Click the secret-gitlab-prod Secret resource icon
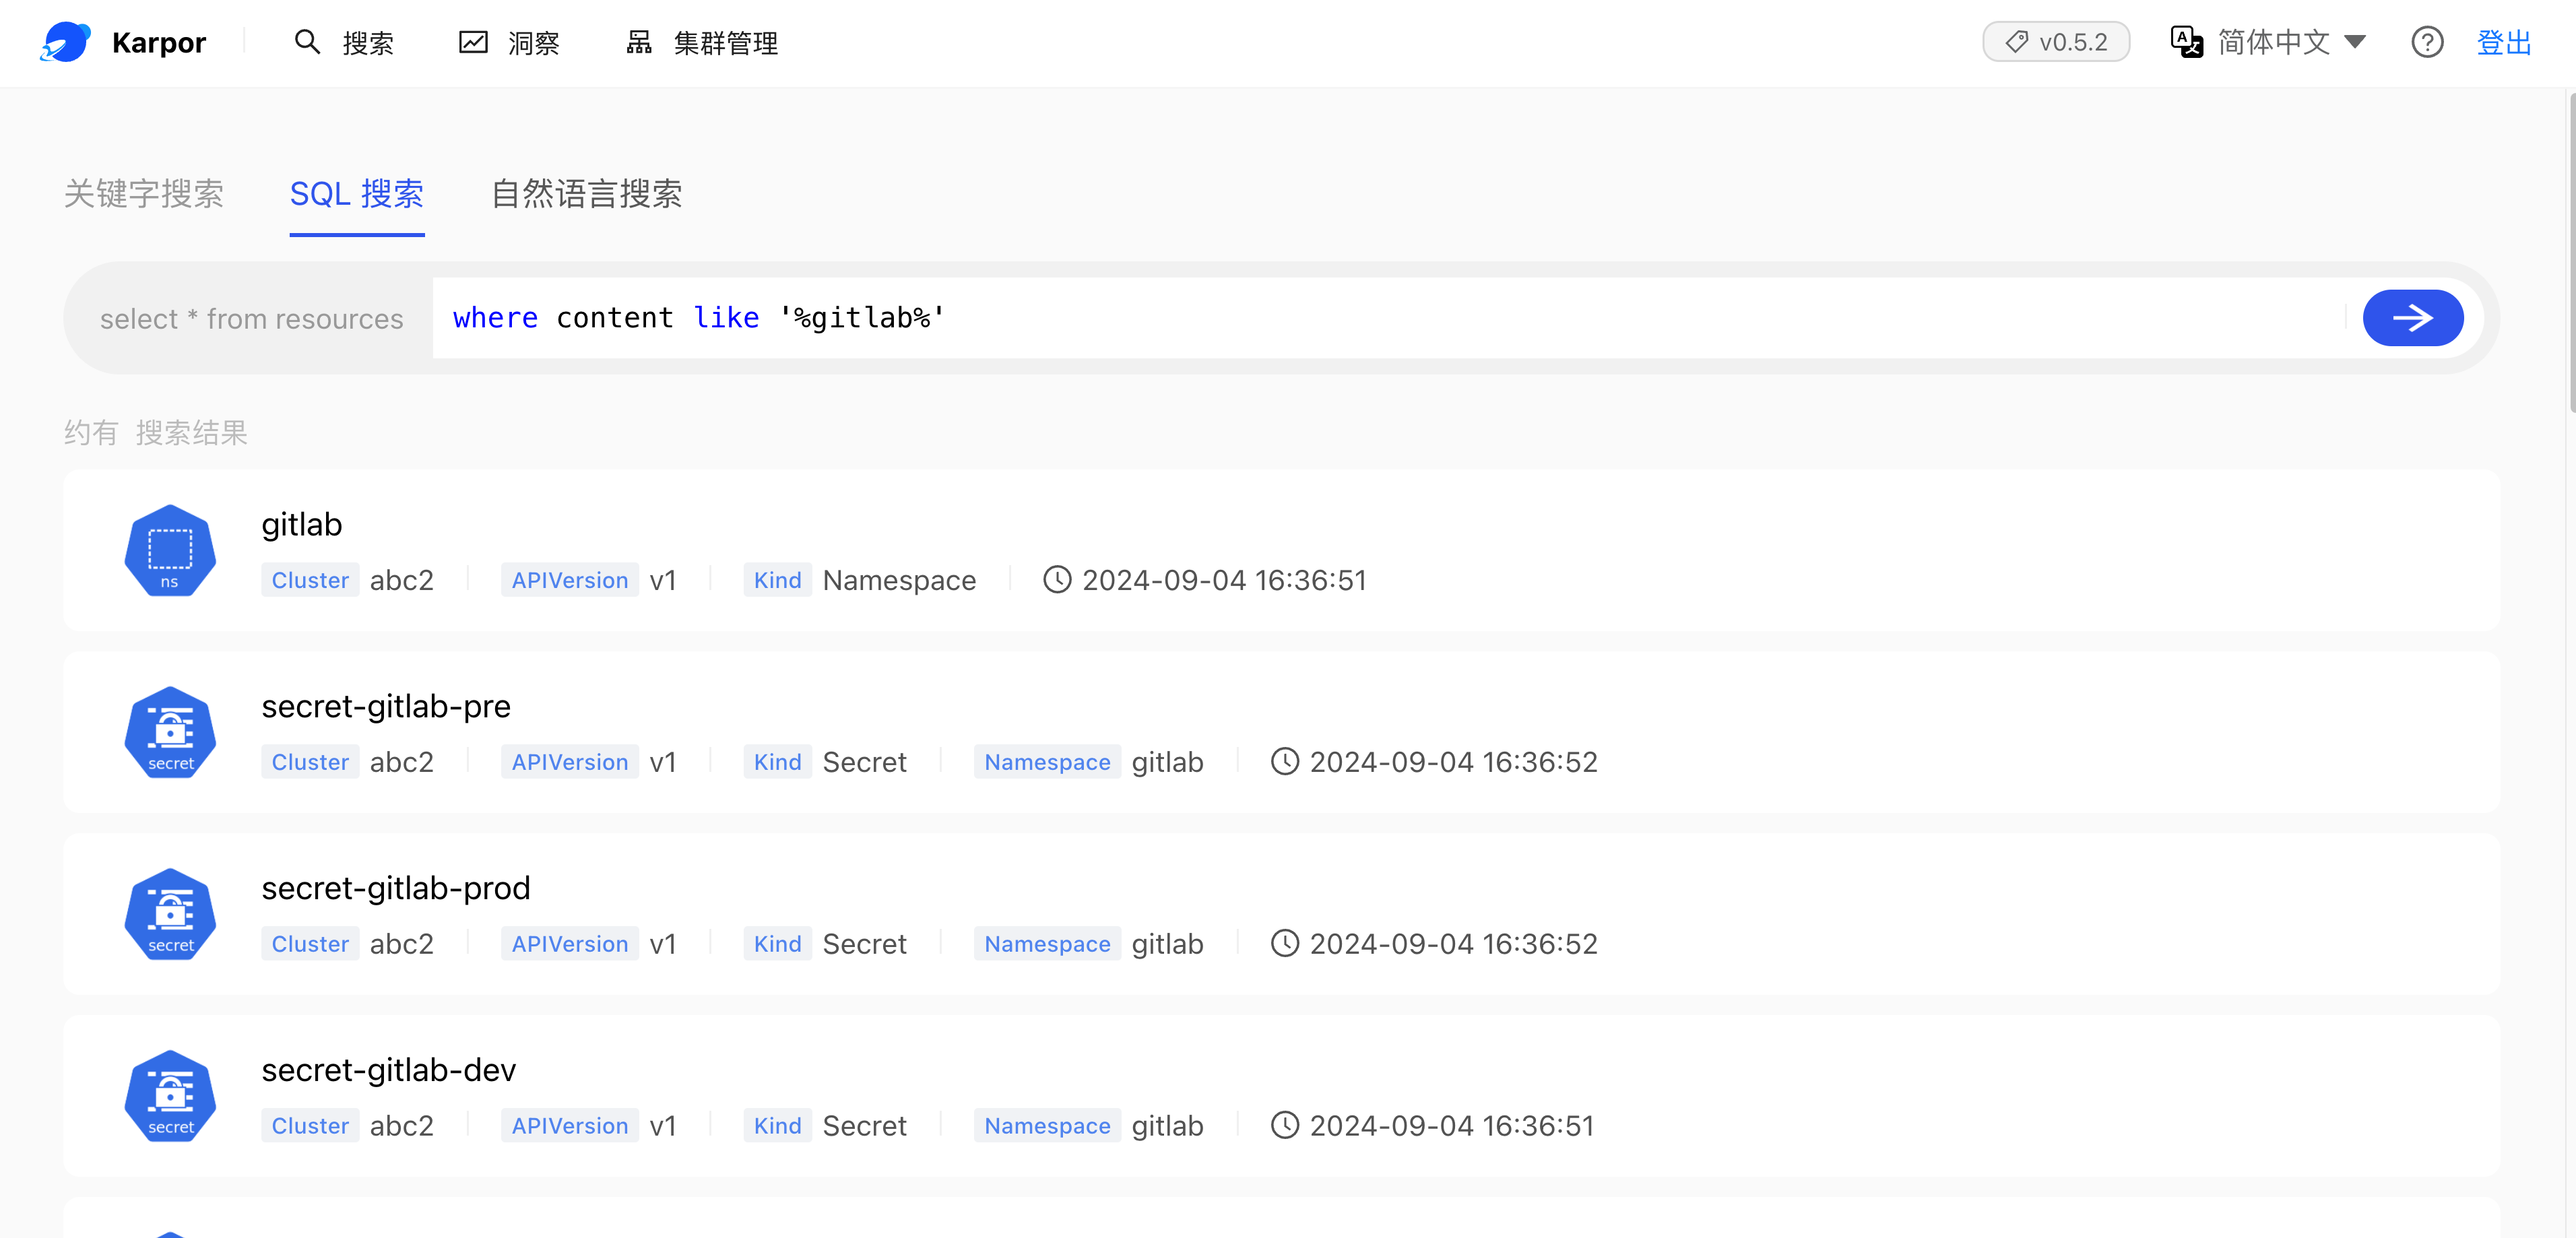The image size is (2576, 1238). (x=171, y=915)
